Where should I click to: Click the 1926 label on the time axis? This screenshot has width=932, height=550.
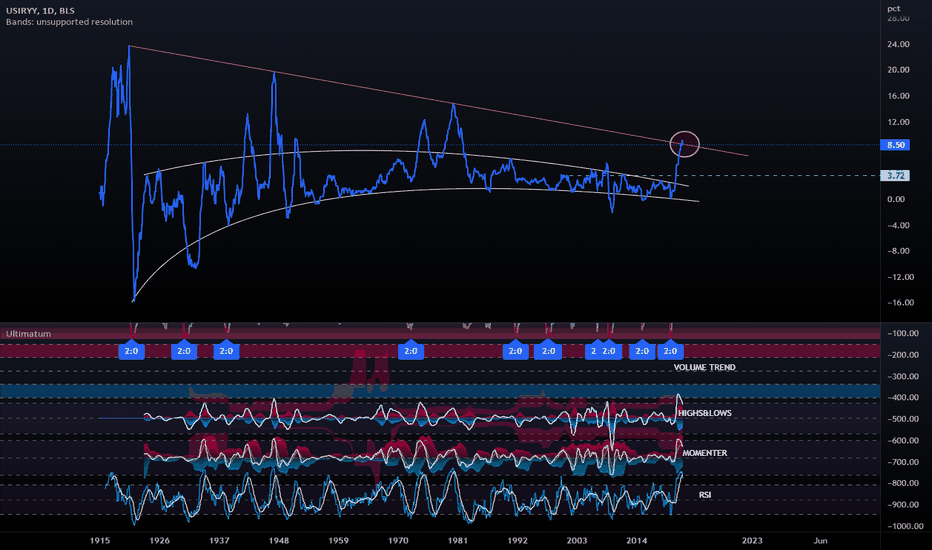159,540
